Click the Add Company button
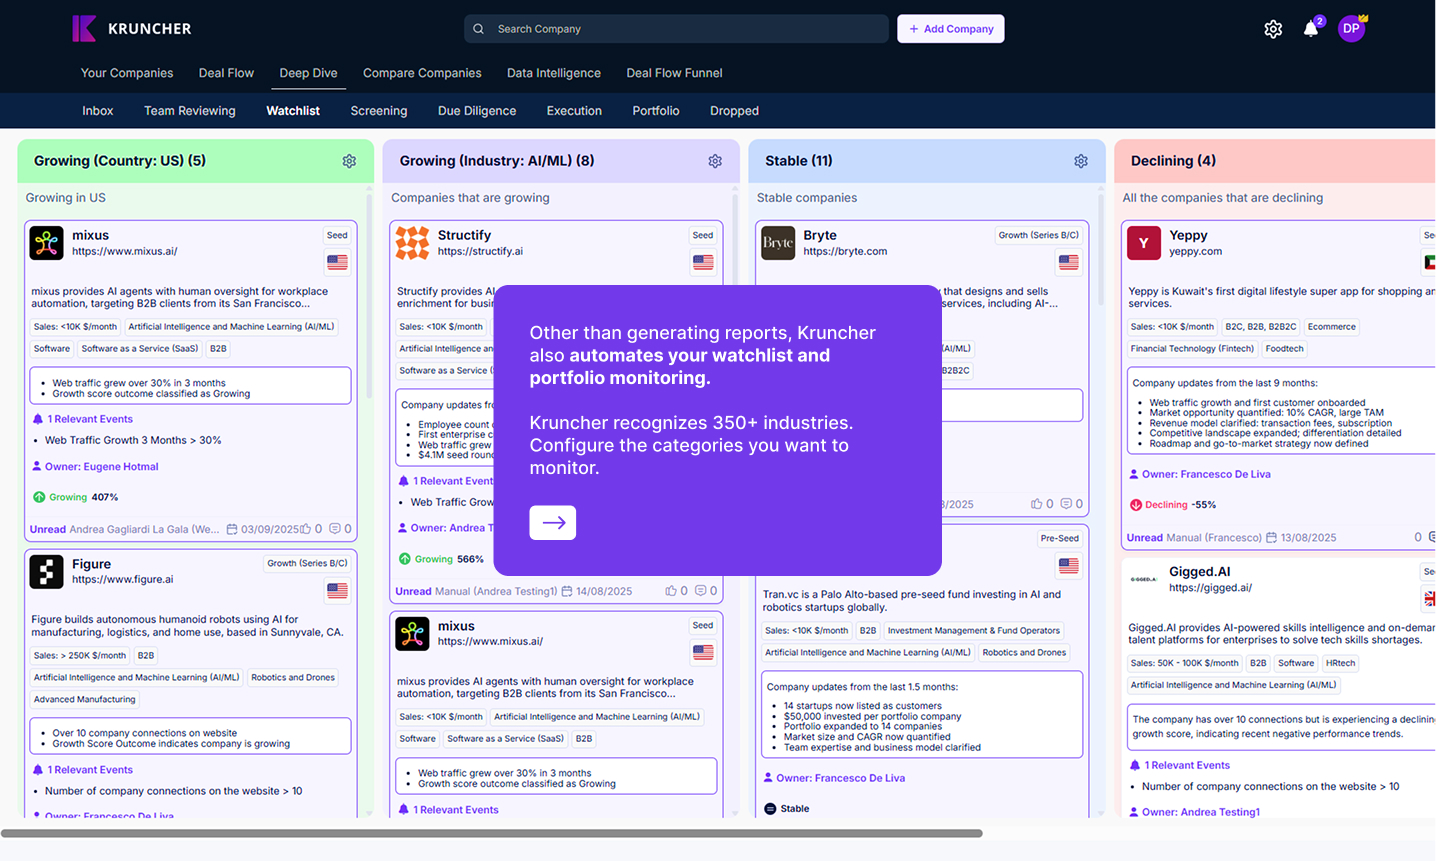The height and width of the screenshot is (861, 1436). [950, 29]
